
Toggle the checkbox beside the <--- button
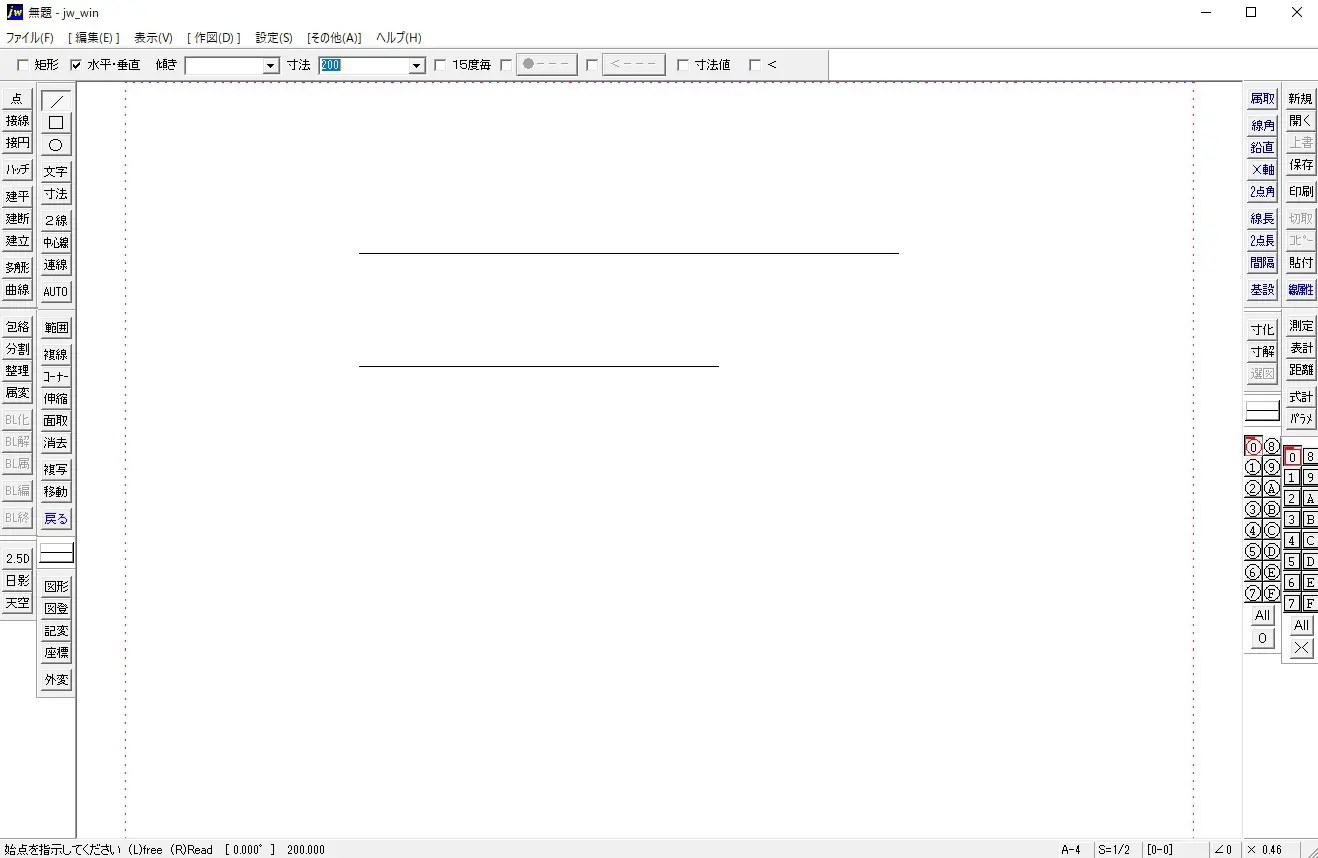[x=592, y=65]
